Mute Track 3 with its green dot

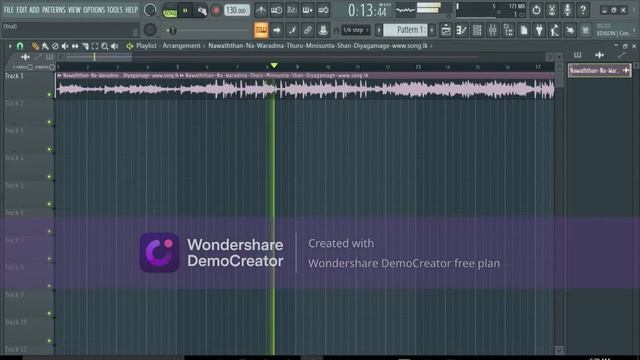pos(49,149)
